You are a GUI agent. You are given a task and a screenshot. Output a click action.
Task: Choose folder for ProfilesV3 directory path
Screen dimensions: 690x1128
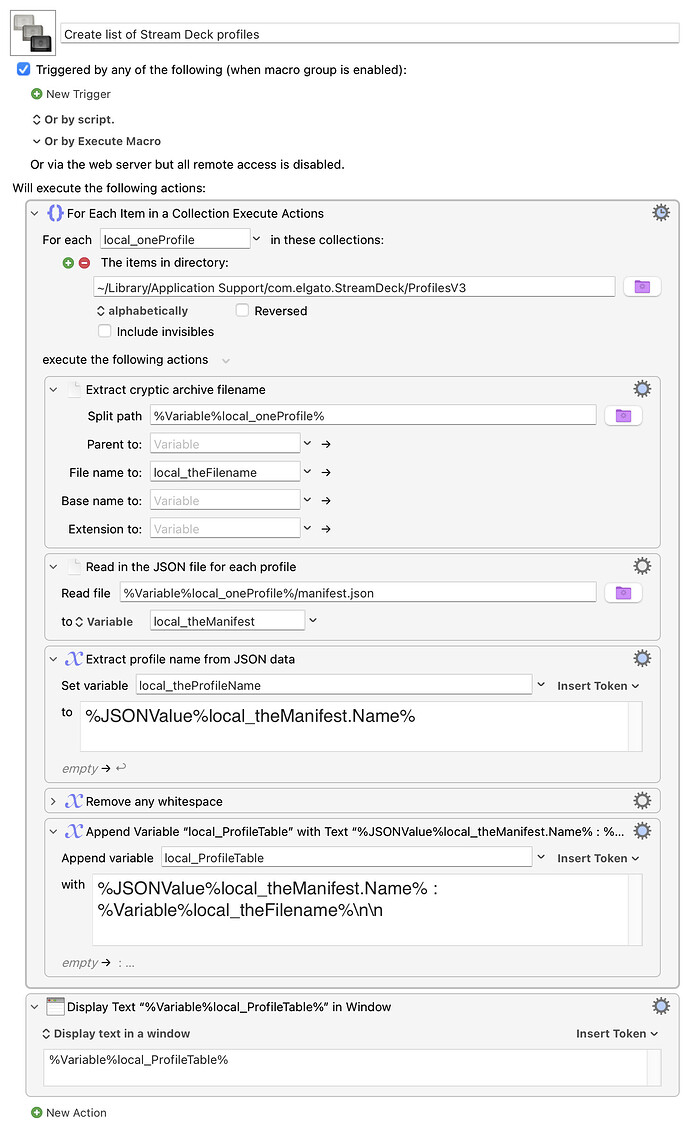pyautogui.click(x=642, y=287)
